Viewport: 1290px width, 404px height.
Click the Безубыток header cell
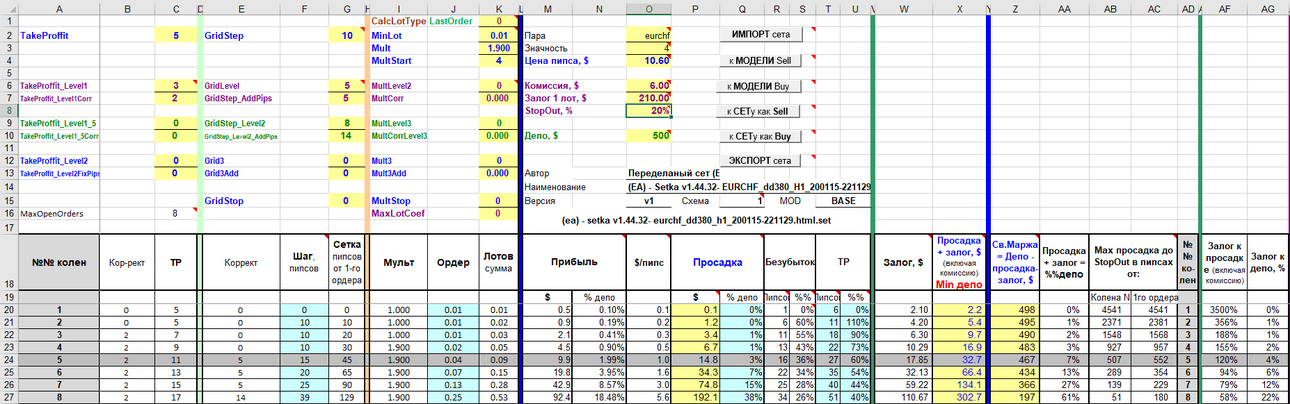[x=790, y=262]
